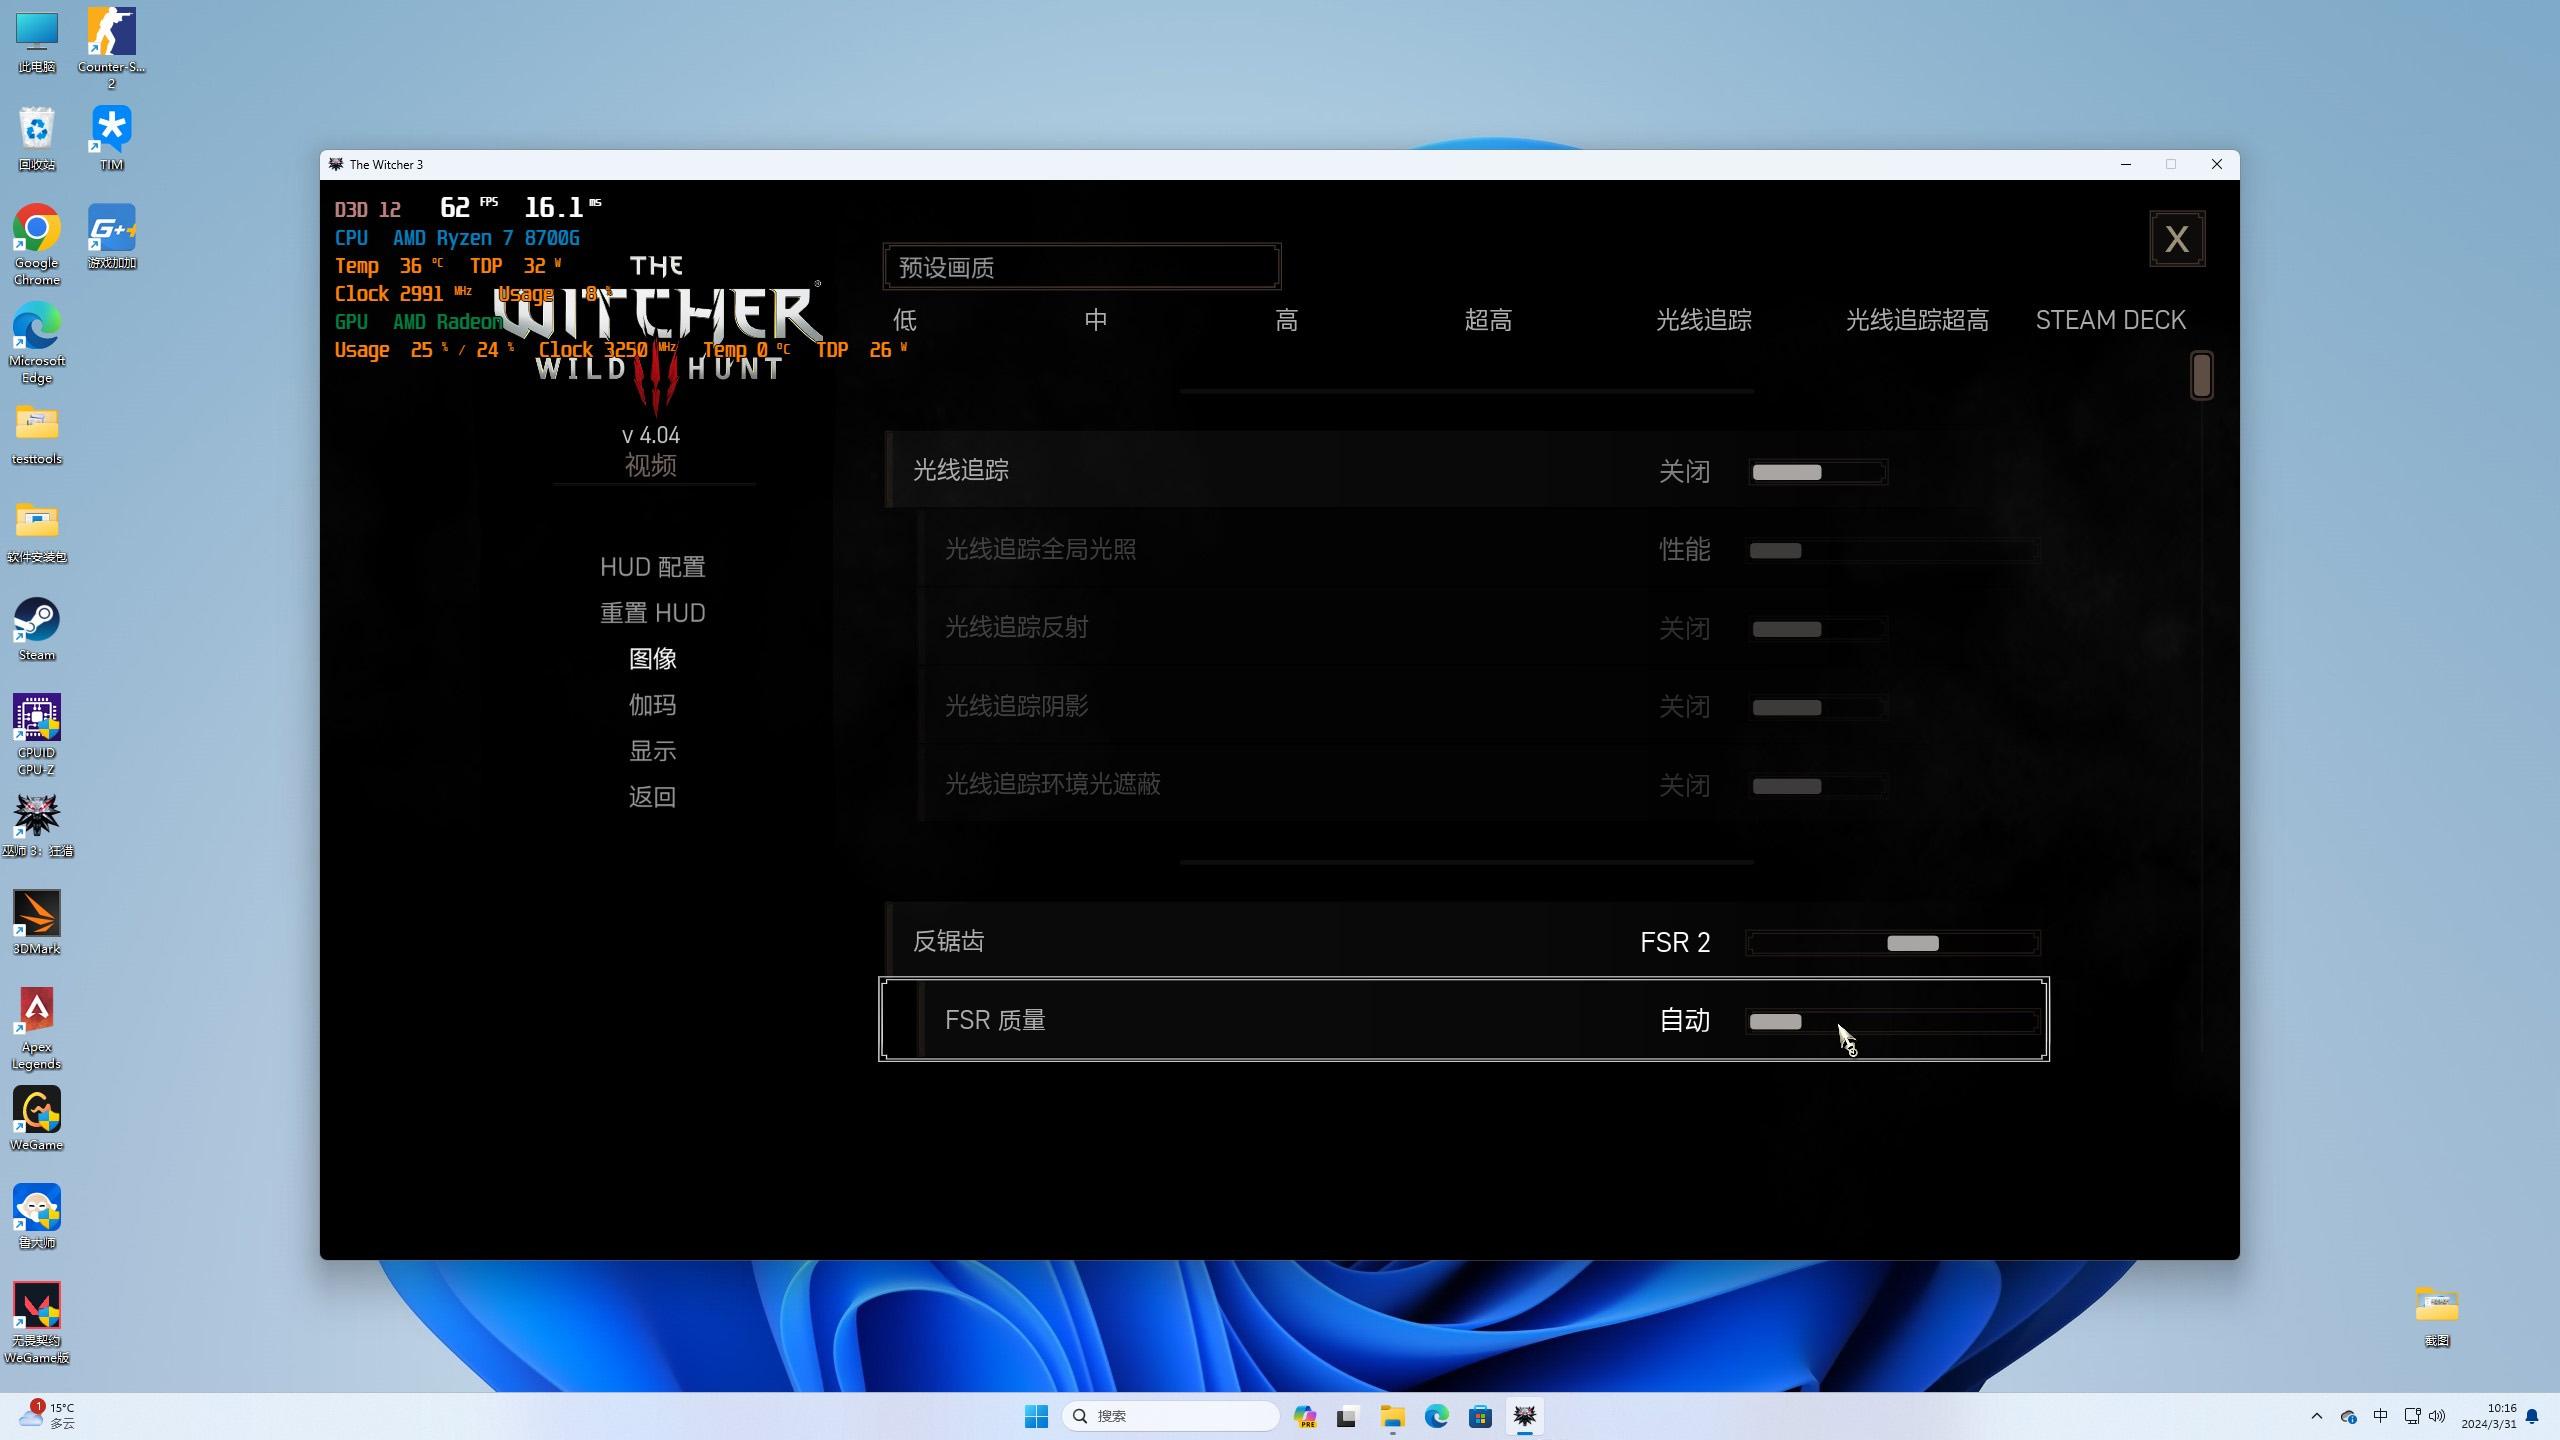This screenshot has width=2560, height=1440.
Task: Adjust the 光线追踪全局光照 quality slider
Action: pos(1893,551)
